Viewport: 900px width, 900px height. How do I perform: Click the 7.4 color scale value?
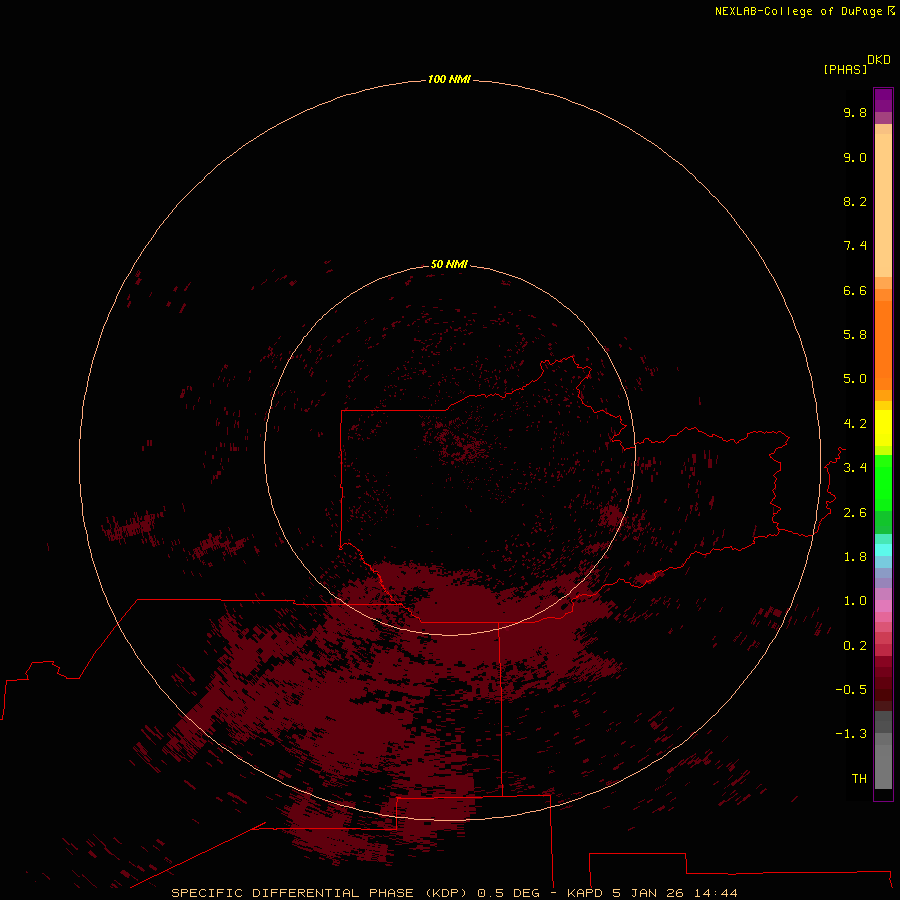click(855, 246)
